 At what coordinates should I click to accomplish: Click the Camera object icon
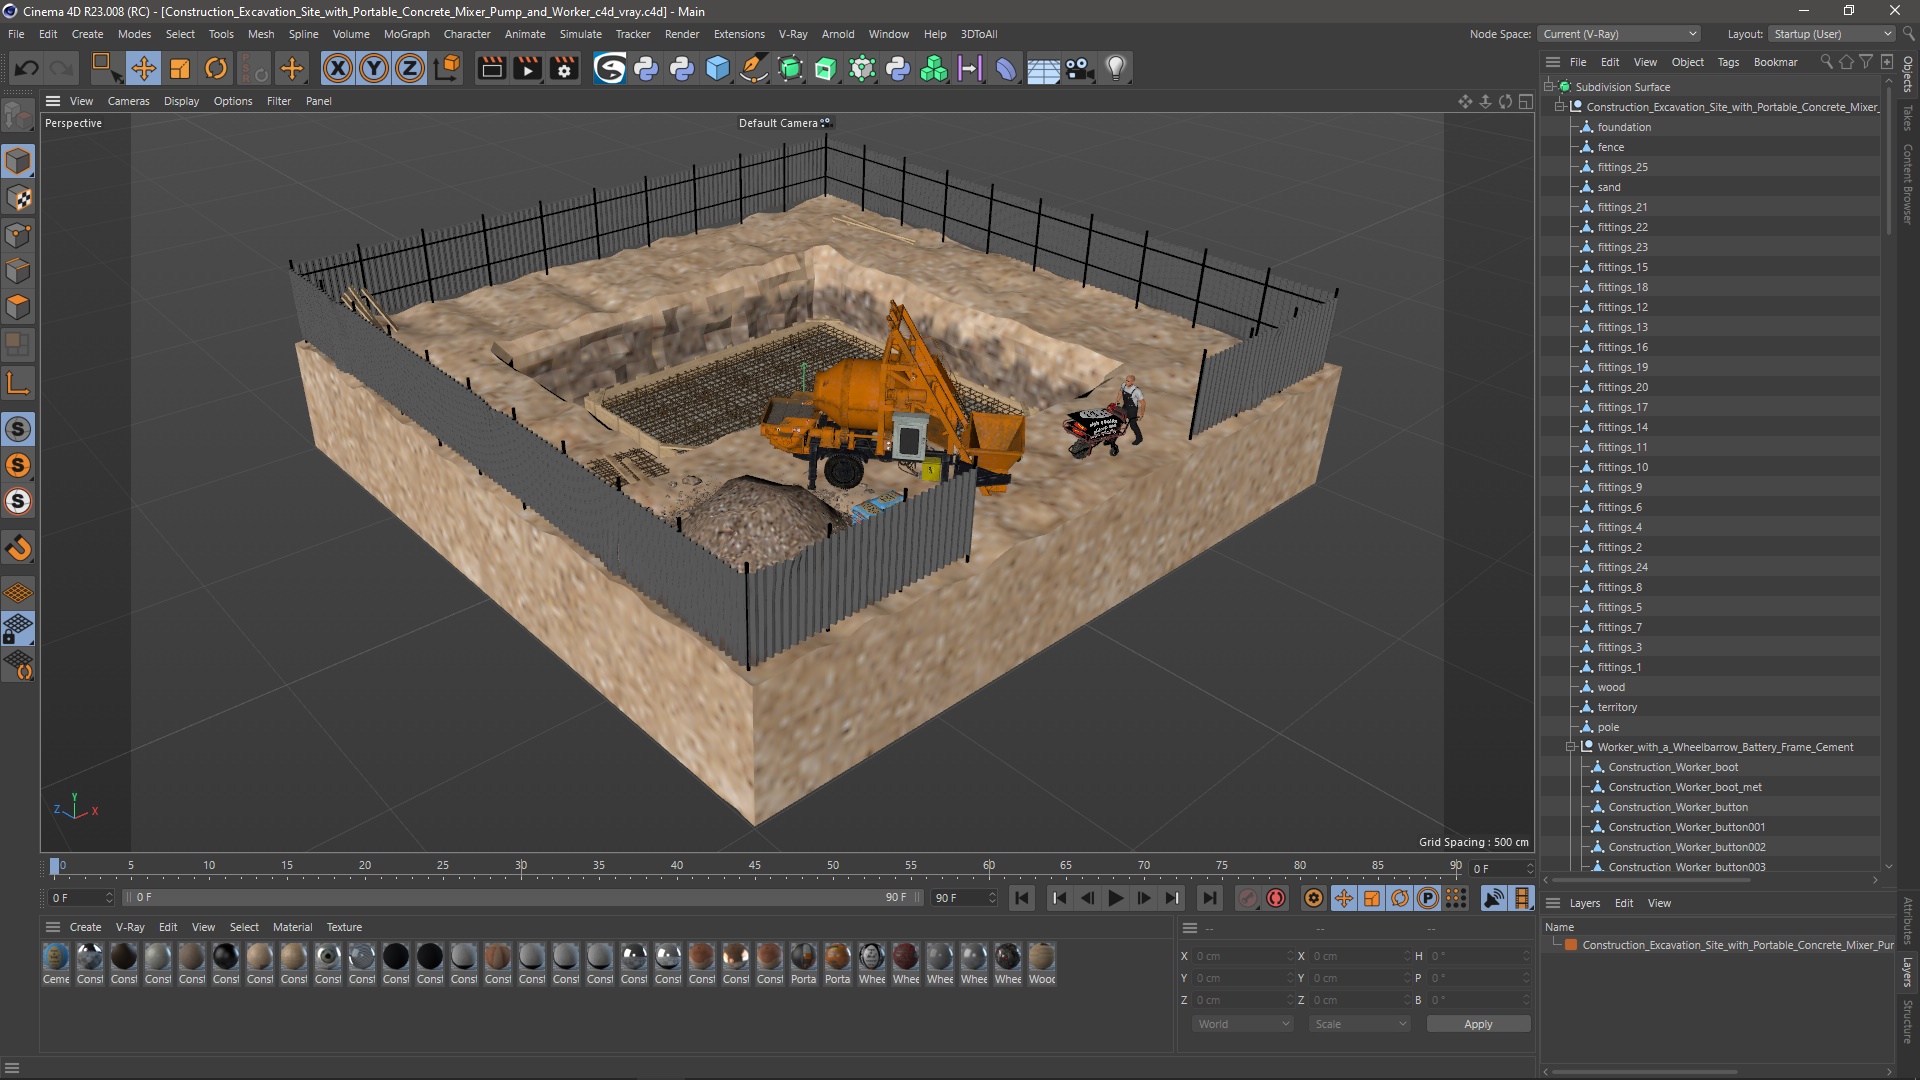click(x=1079, y=68)
